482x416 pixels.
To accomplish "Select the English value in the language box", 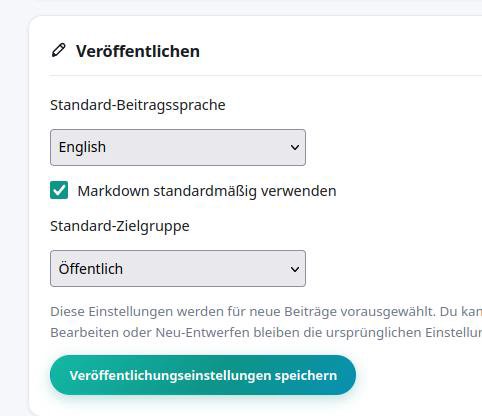I will [x=82, y=147].
